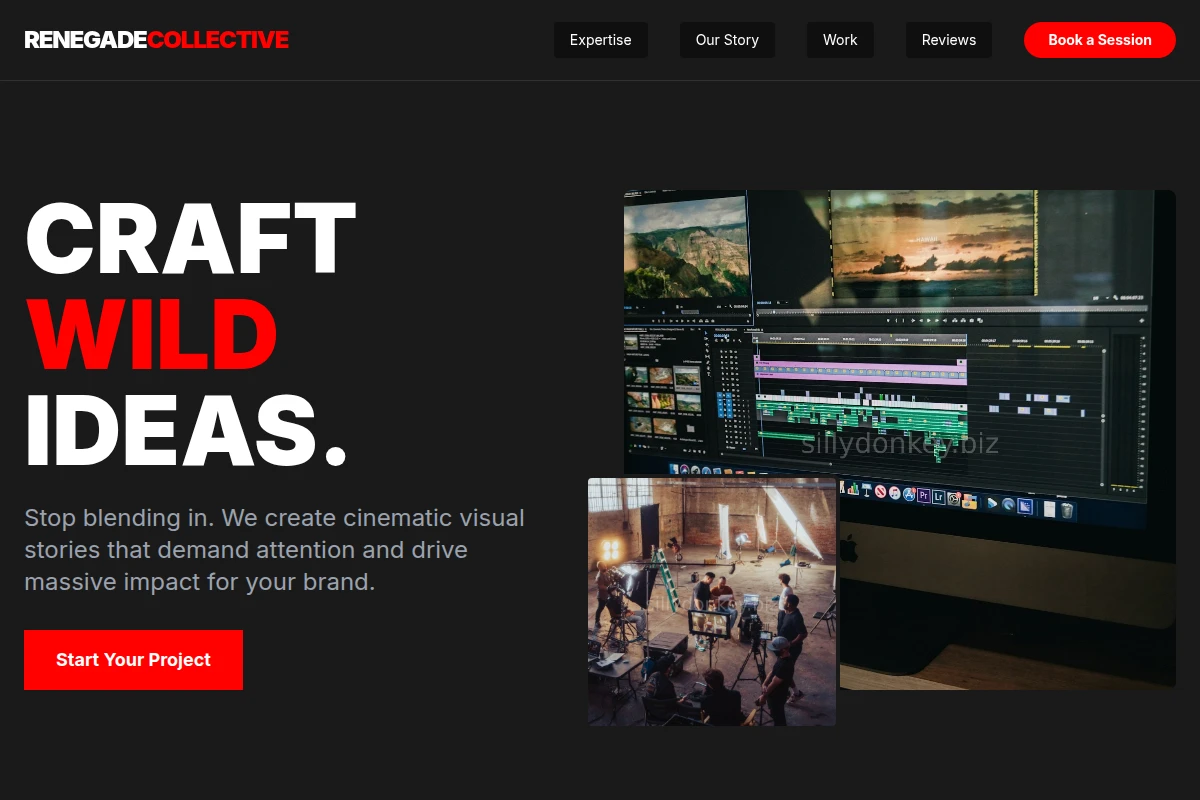Click the Book a Session button
1200x800 pixels.
(1100, 40)
